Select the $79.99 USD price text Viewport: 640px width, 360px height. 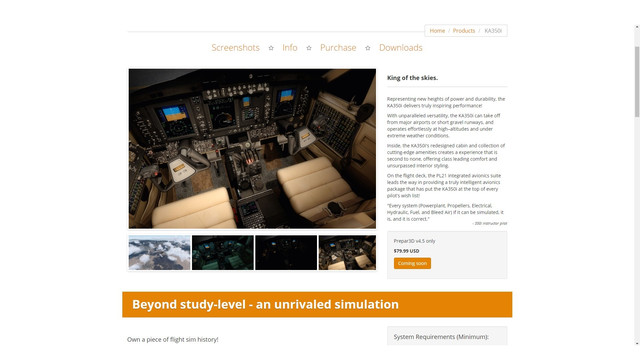(x=407, y=251)
